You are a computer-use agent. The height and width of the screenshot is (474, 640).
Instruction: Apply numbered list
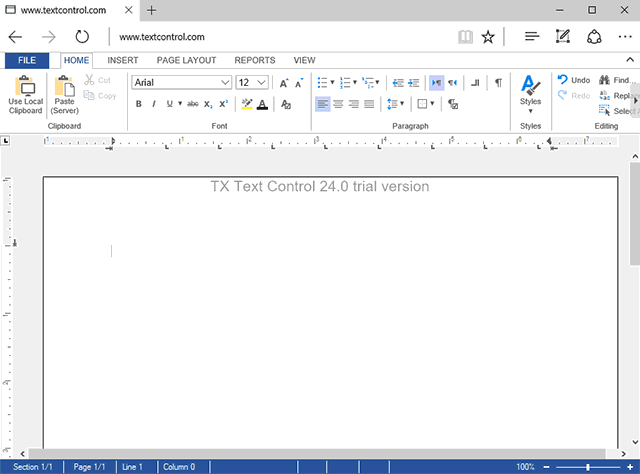click(345, 83)
